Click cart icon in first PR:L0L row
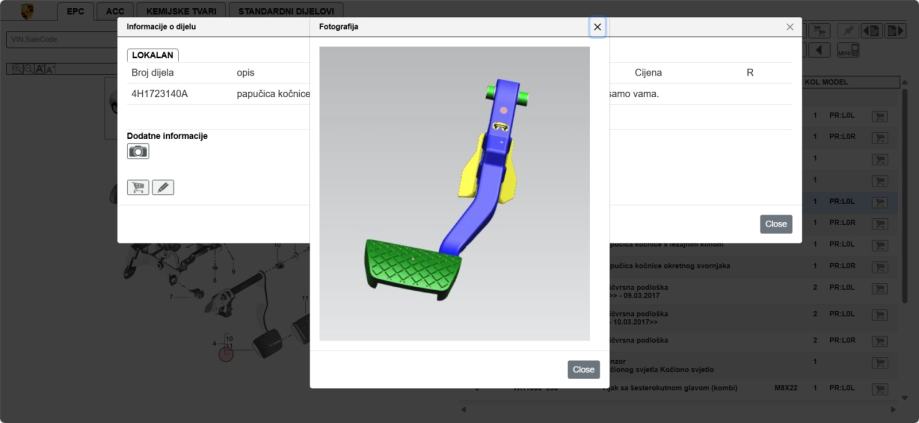 pyautogui.click(x=880, y=116)
